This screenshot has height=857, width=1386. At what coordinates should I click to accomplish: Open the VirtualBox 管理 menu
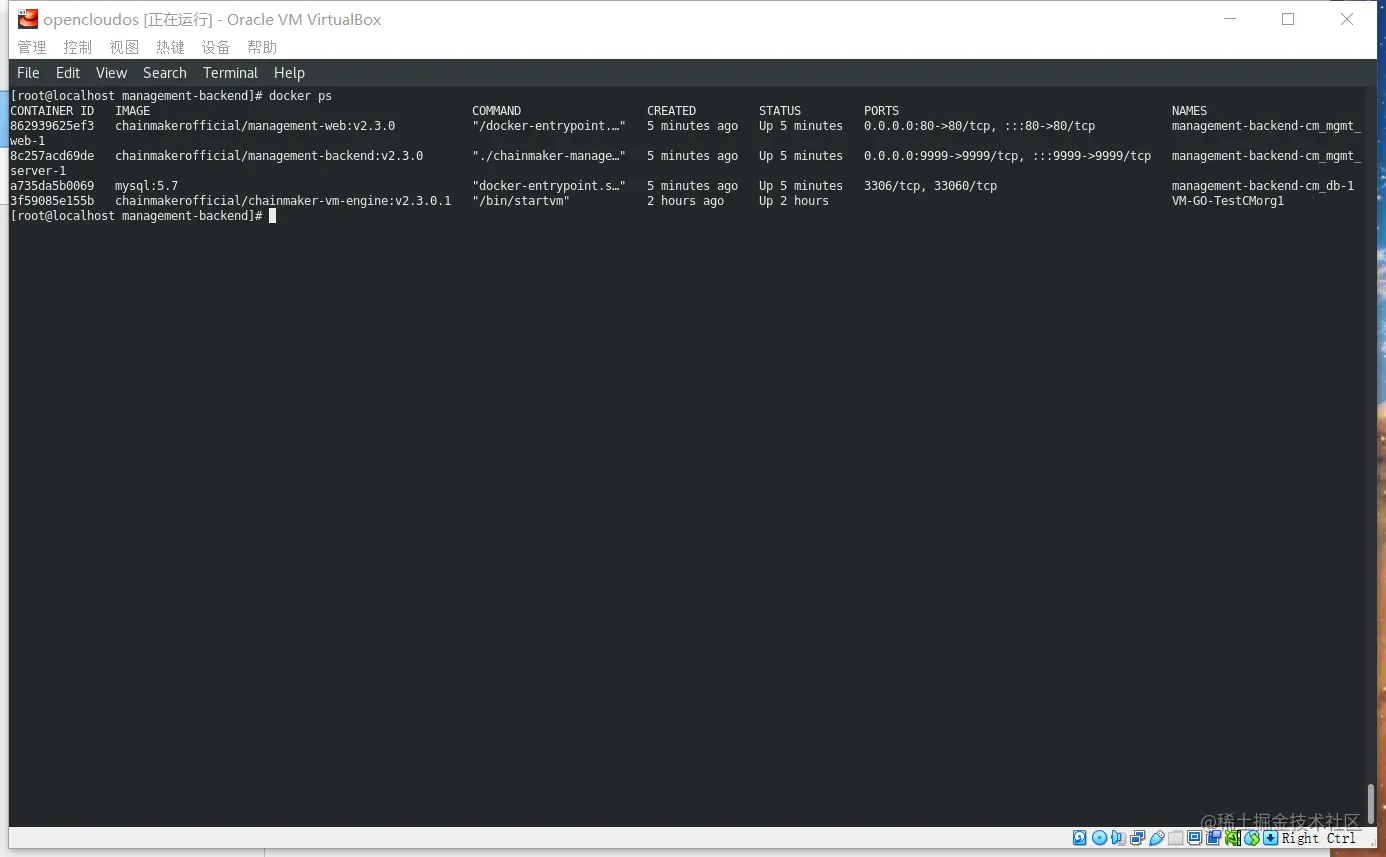point(32,47)
